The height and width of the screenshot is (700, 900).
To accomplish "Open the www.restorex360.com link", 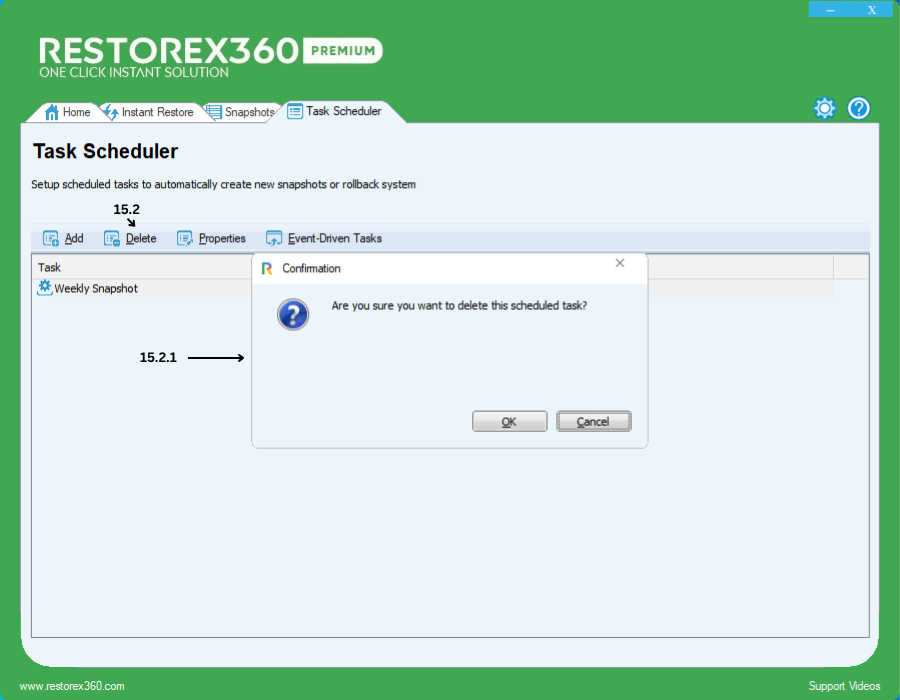I will point(72,686).
